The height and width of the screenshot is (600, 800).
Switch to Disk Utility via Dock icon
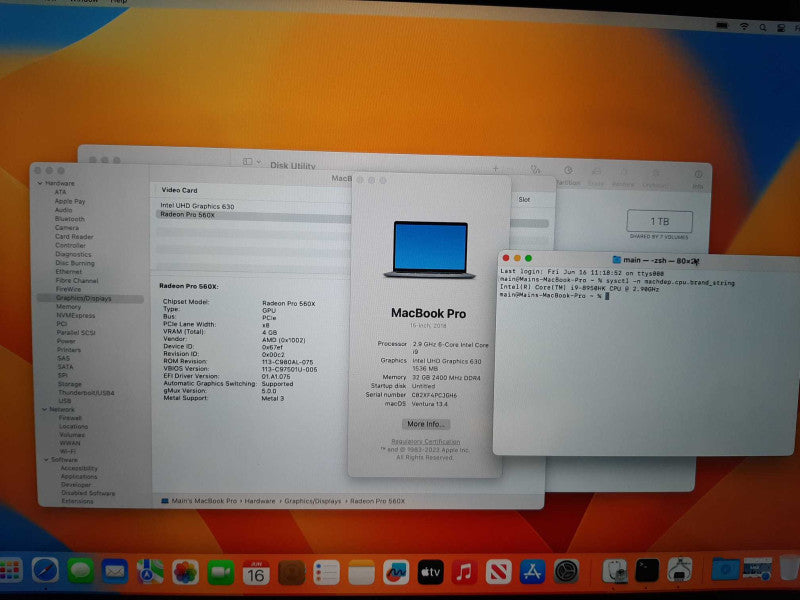[614, 570]
